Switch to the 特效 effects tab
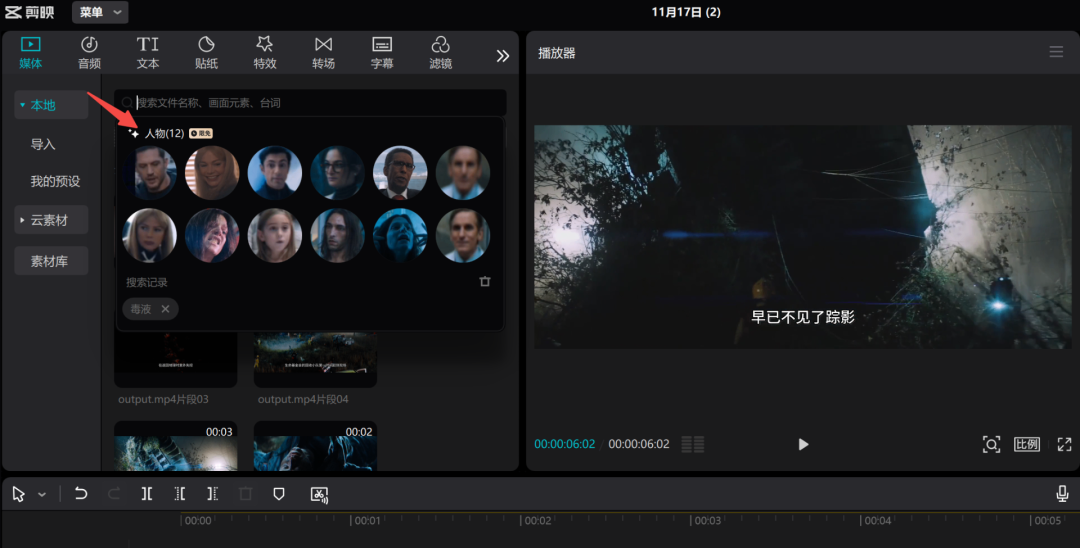 click(264, 52)
